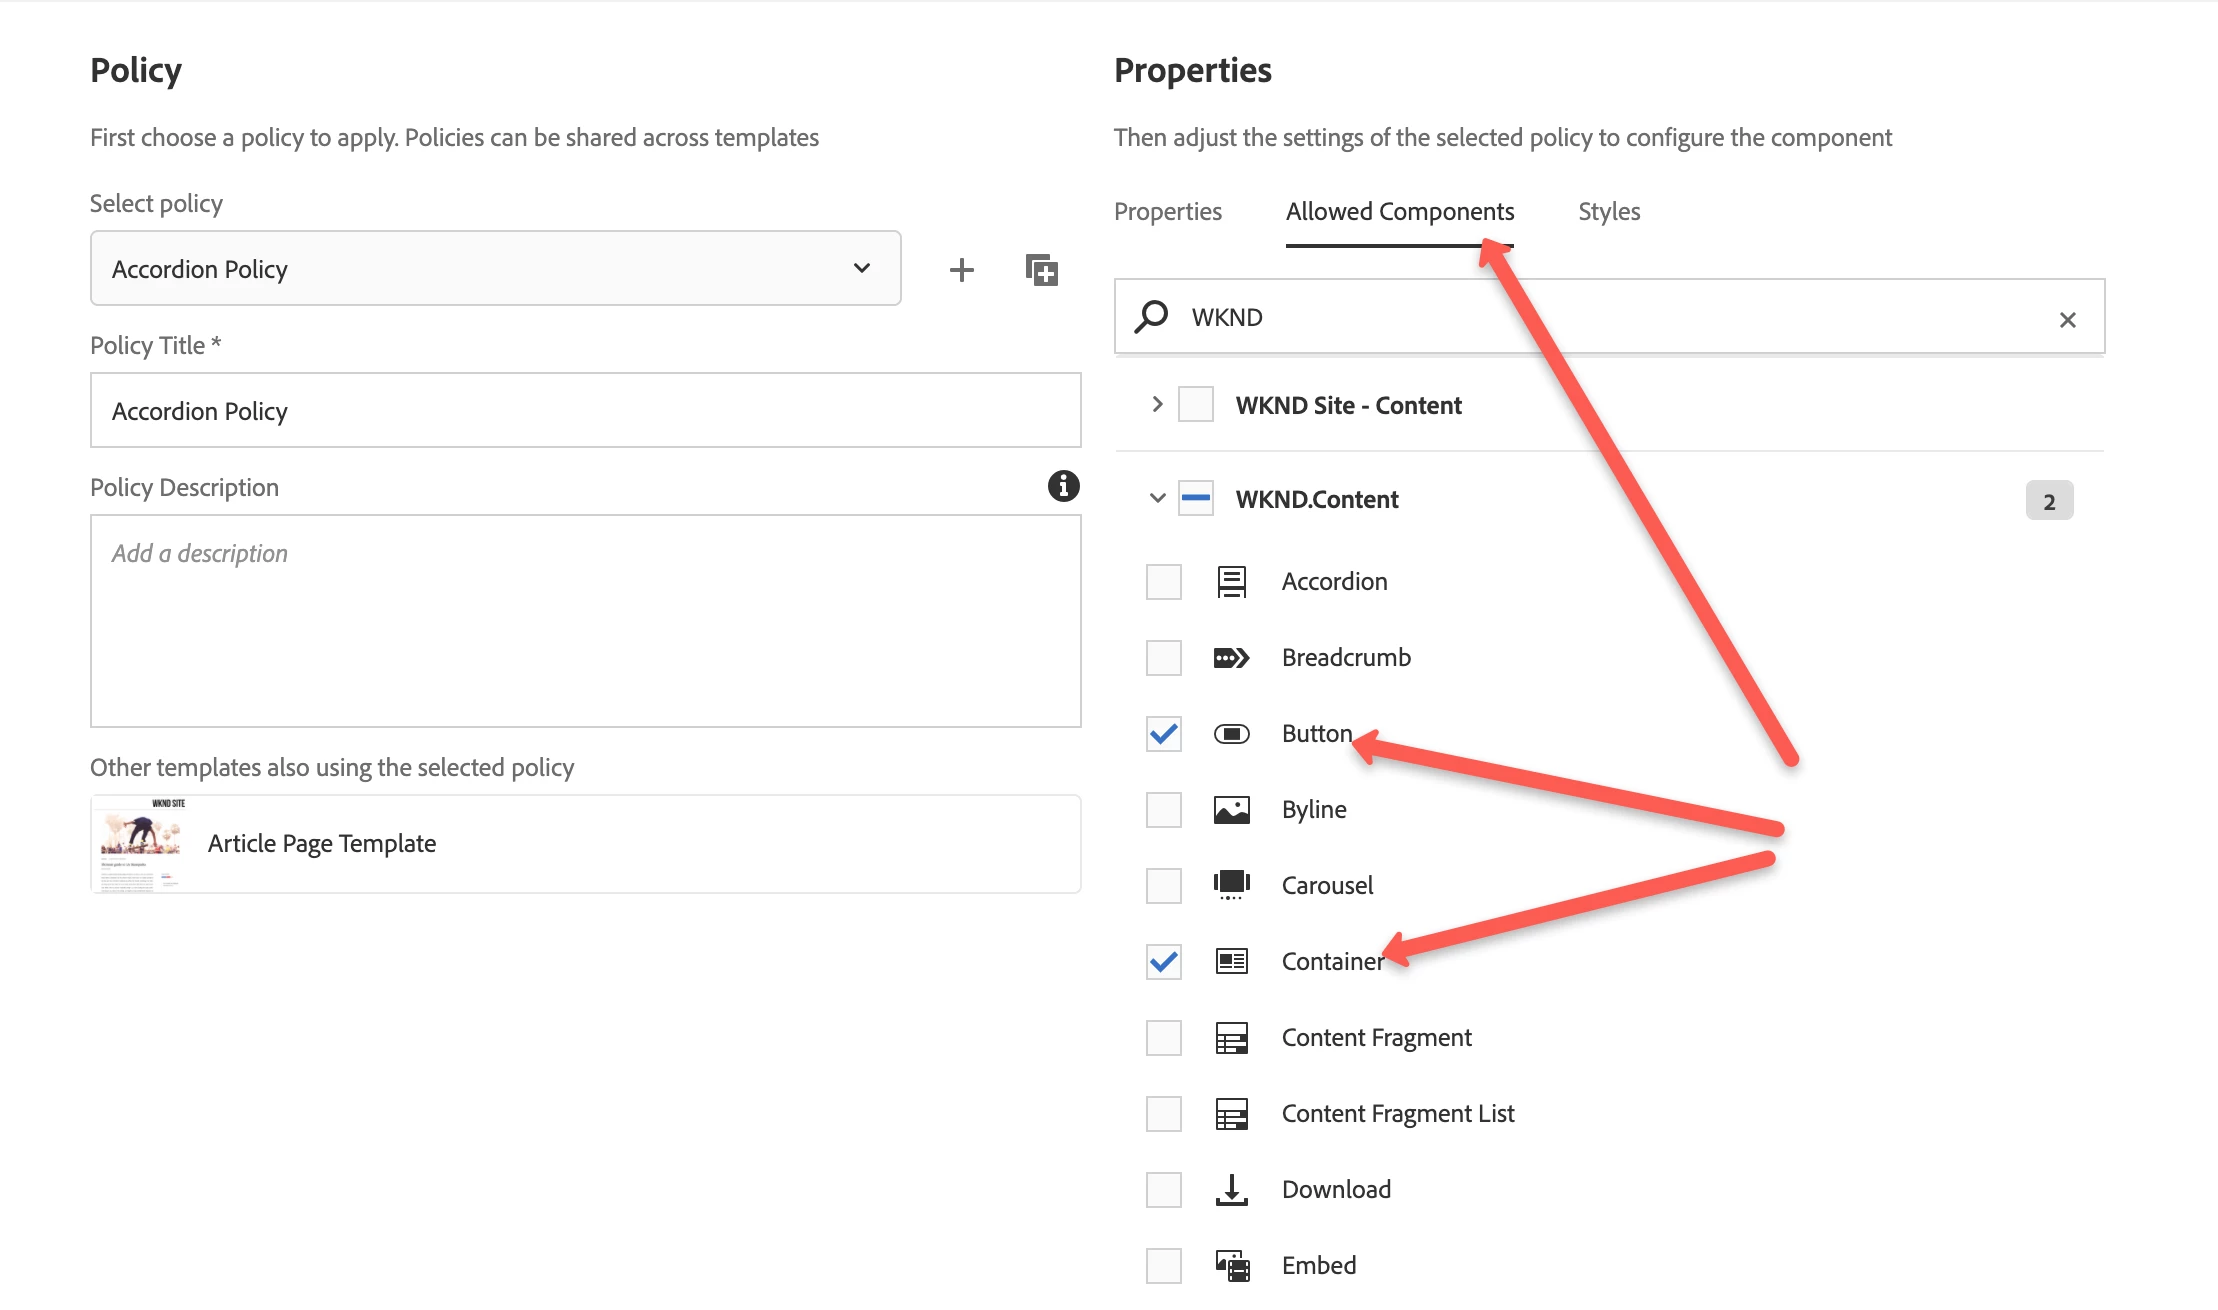The height and width of the screenshot is (1310, 2218).
Task: Click the Carousel component icon
Action: point(1231,885)
